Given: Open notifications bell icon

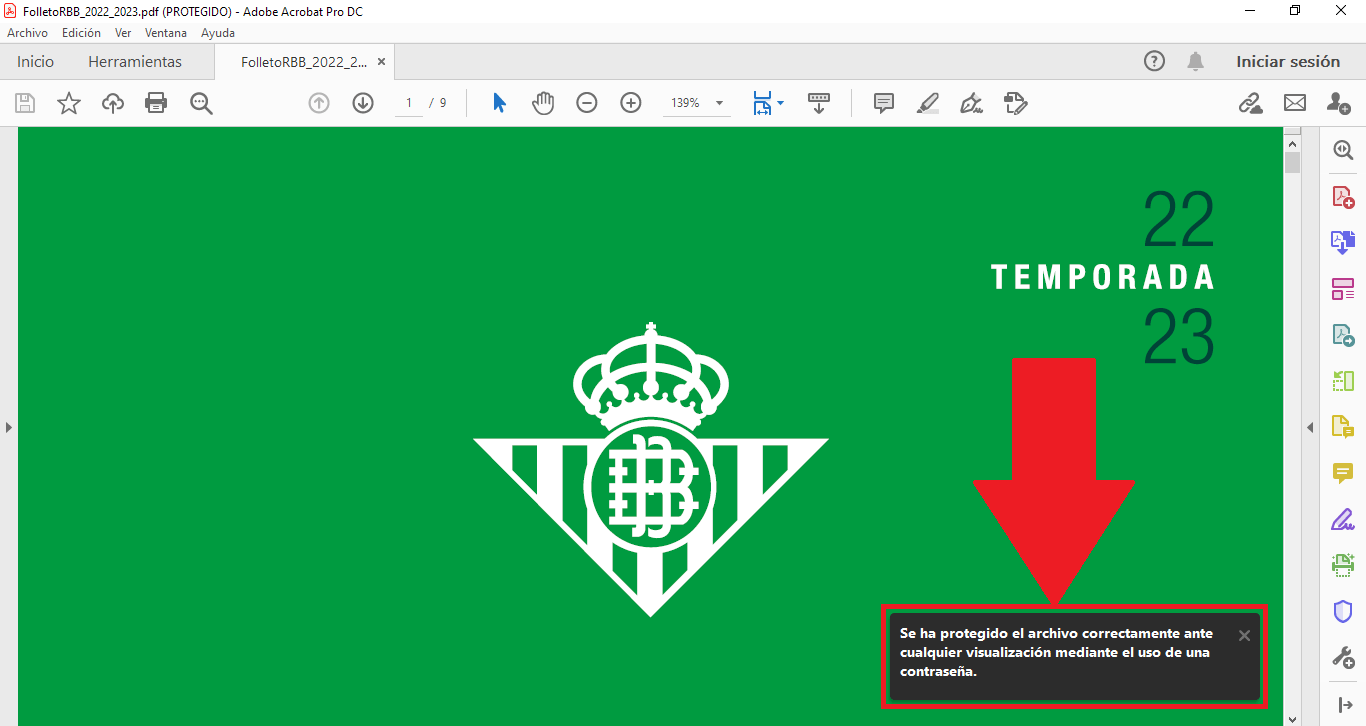Looking at the screenshot, I should coord(1195,61).
